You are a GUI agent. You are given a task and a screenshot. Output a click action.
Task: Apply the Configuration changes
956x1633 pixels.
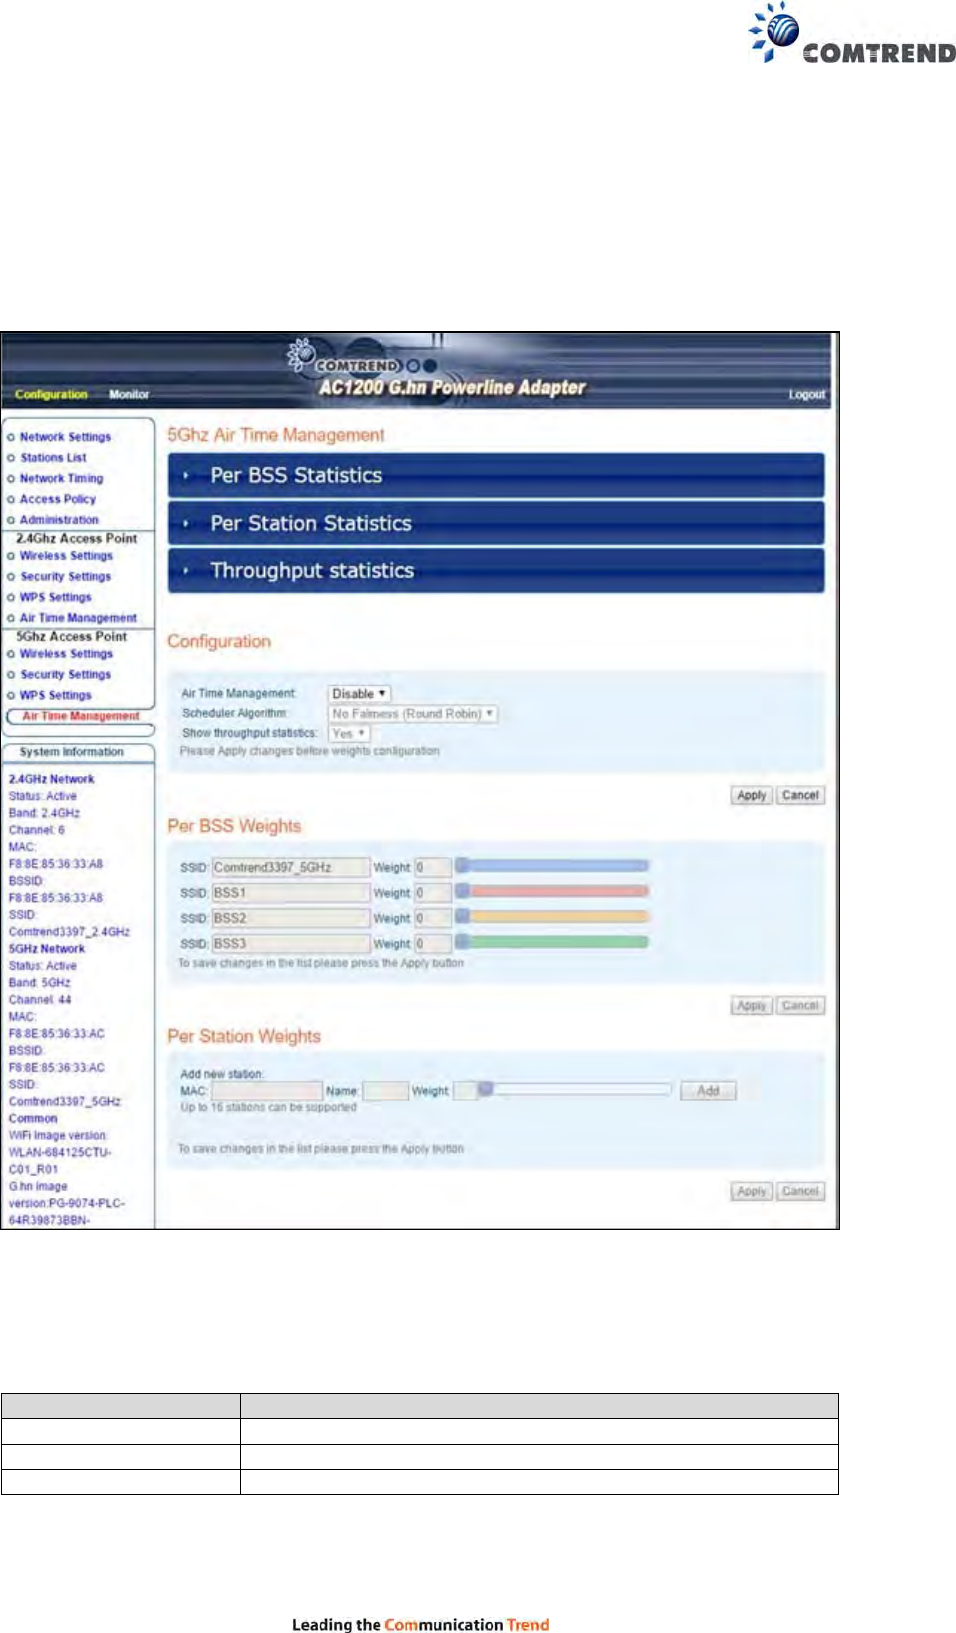click(x=751, y=796)
